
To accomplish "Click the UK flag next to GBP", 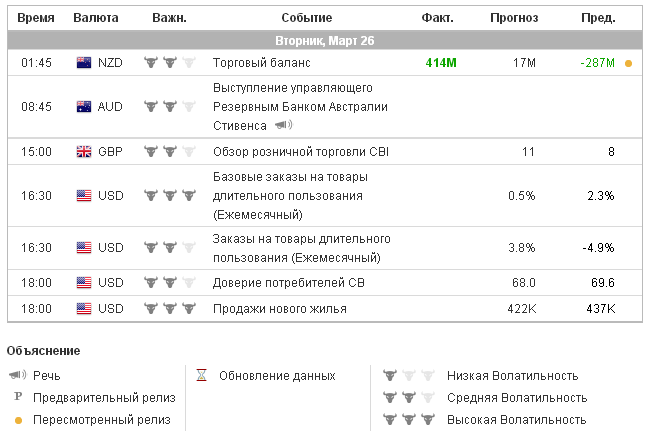I will pos(84,152).
